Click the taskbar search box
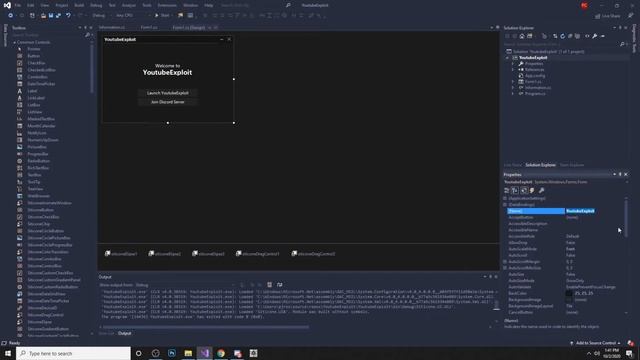Image resolution: width=640 pixels, height=360 pixels. pyautogui.click(x=73, y=353)
